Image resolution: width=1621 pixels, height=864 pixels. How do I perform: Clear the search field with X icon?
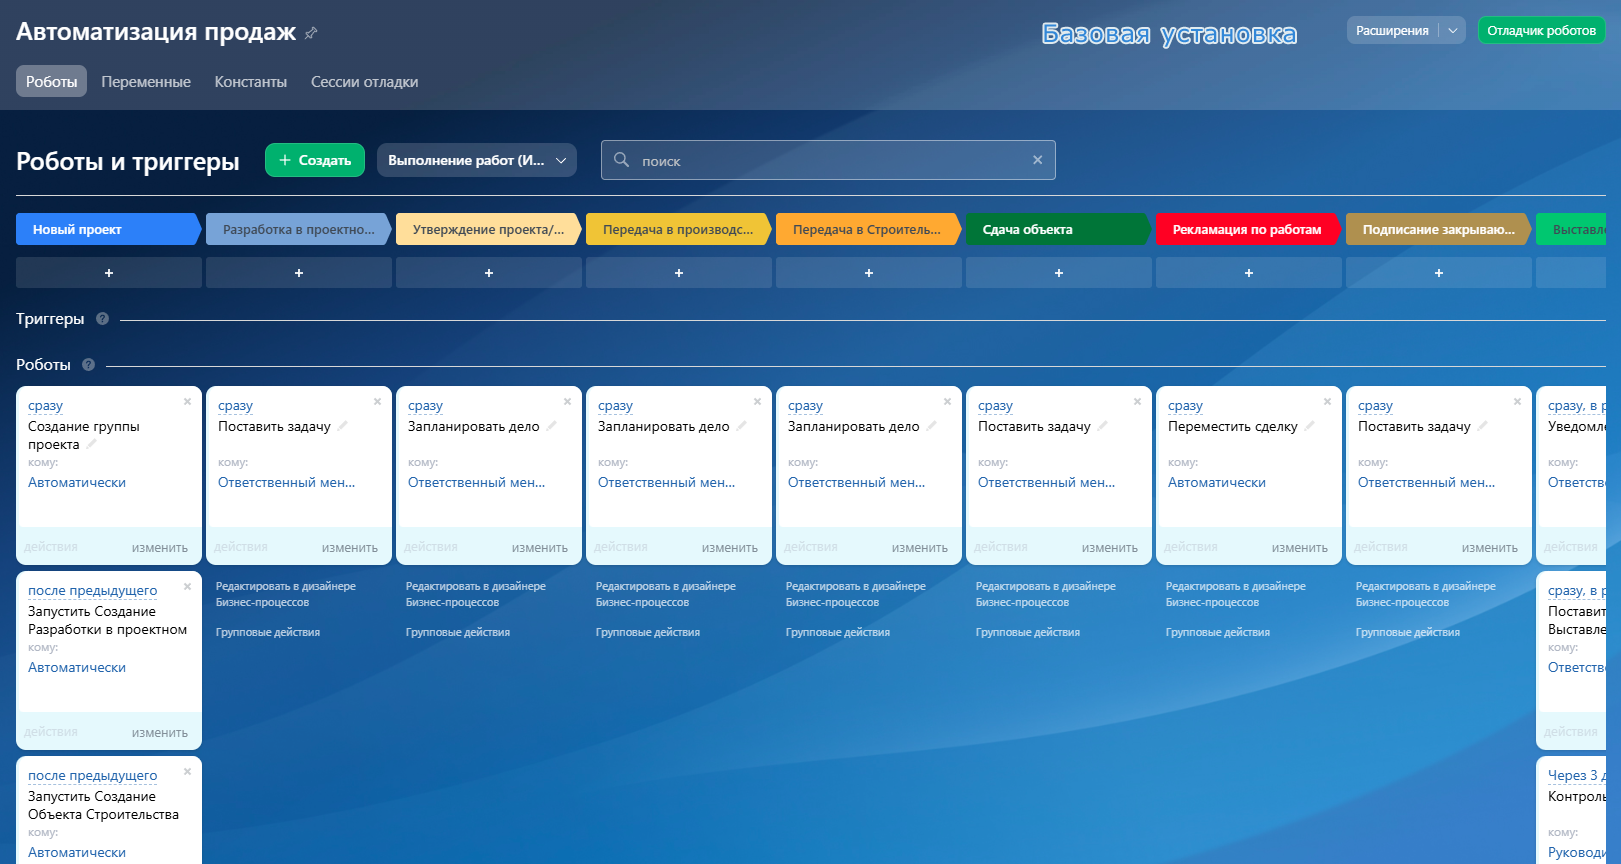1037,160
